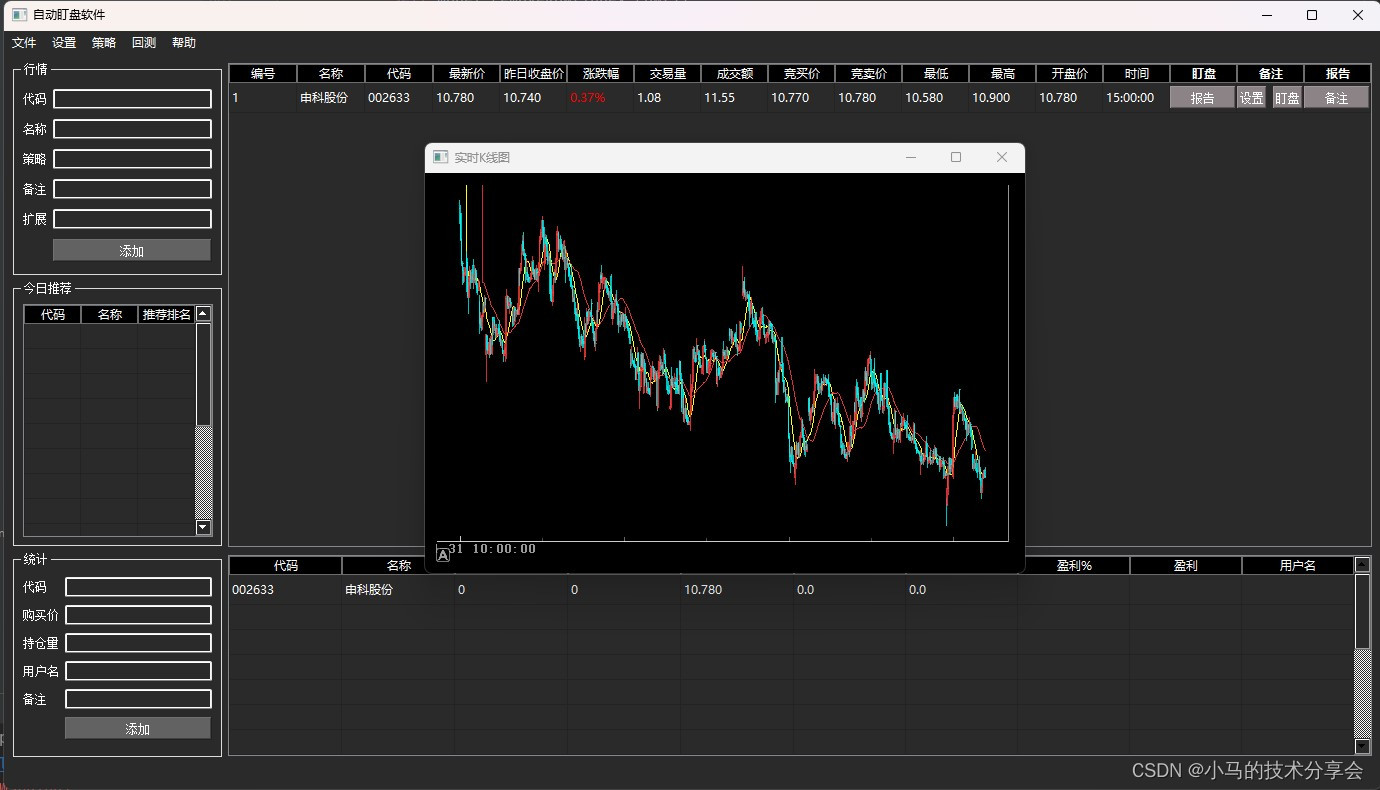Click the 报告 button in 申科股份 row
1380x790 pixels.
[x=1202, y=98]
